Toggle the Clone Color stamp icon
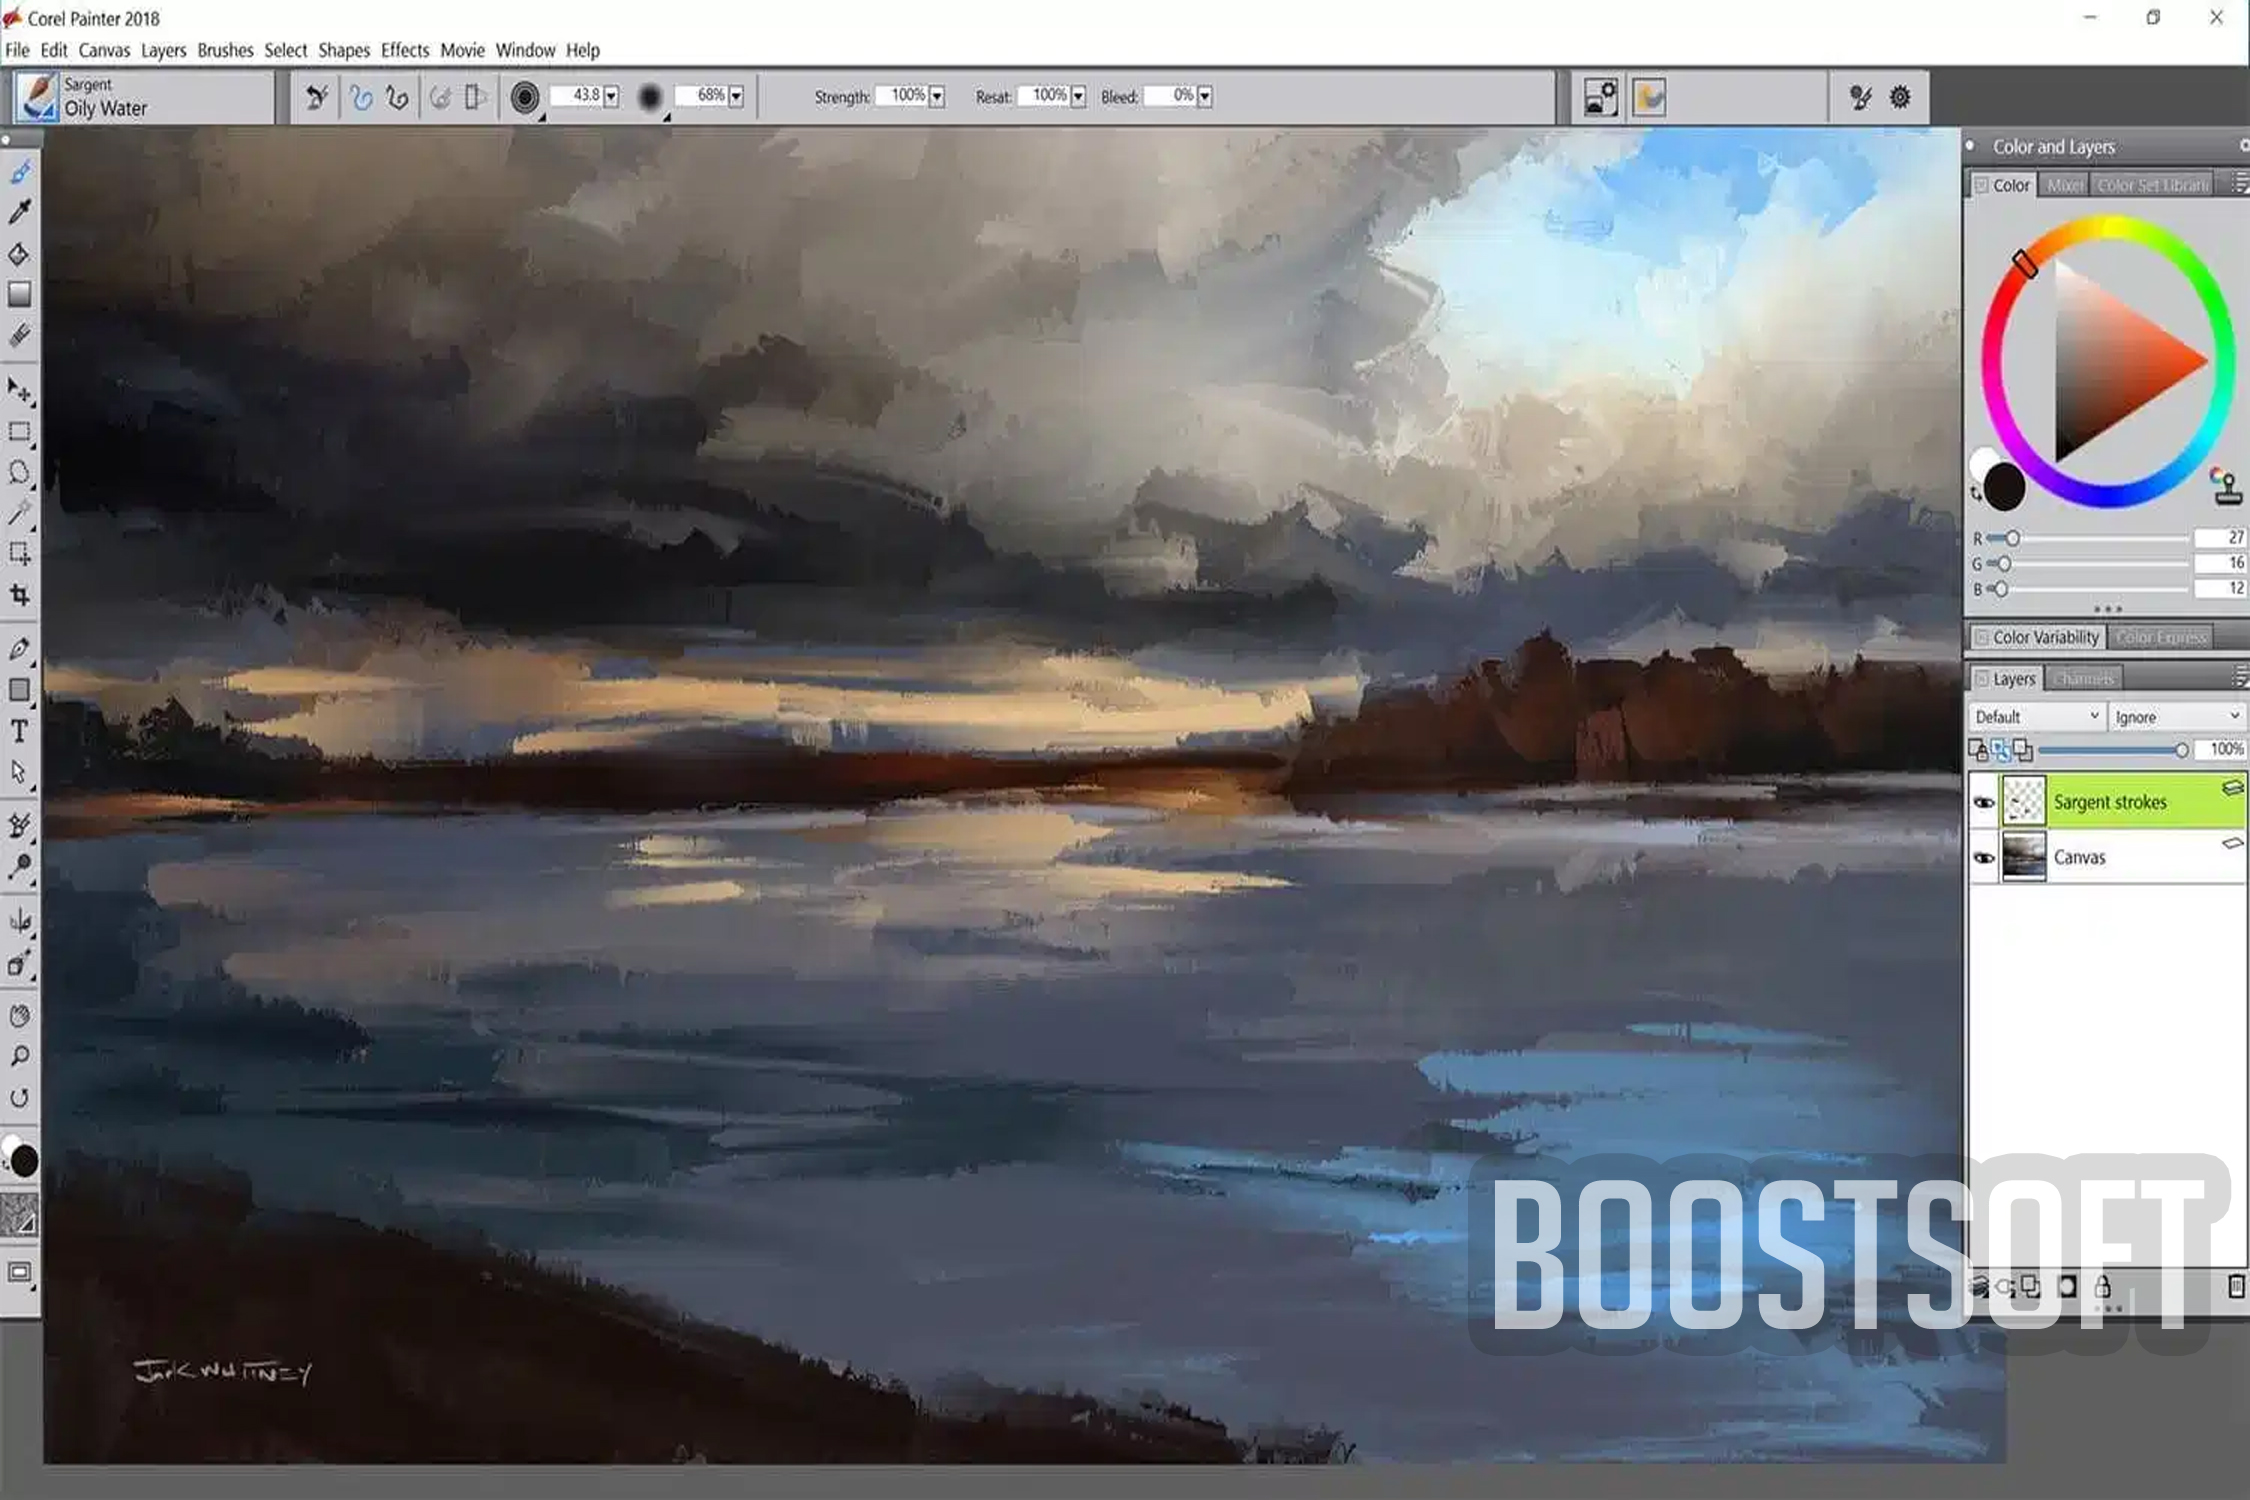Screen dimensions: 2250x1500 click(2226, 485)
